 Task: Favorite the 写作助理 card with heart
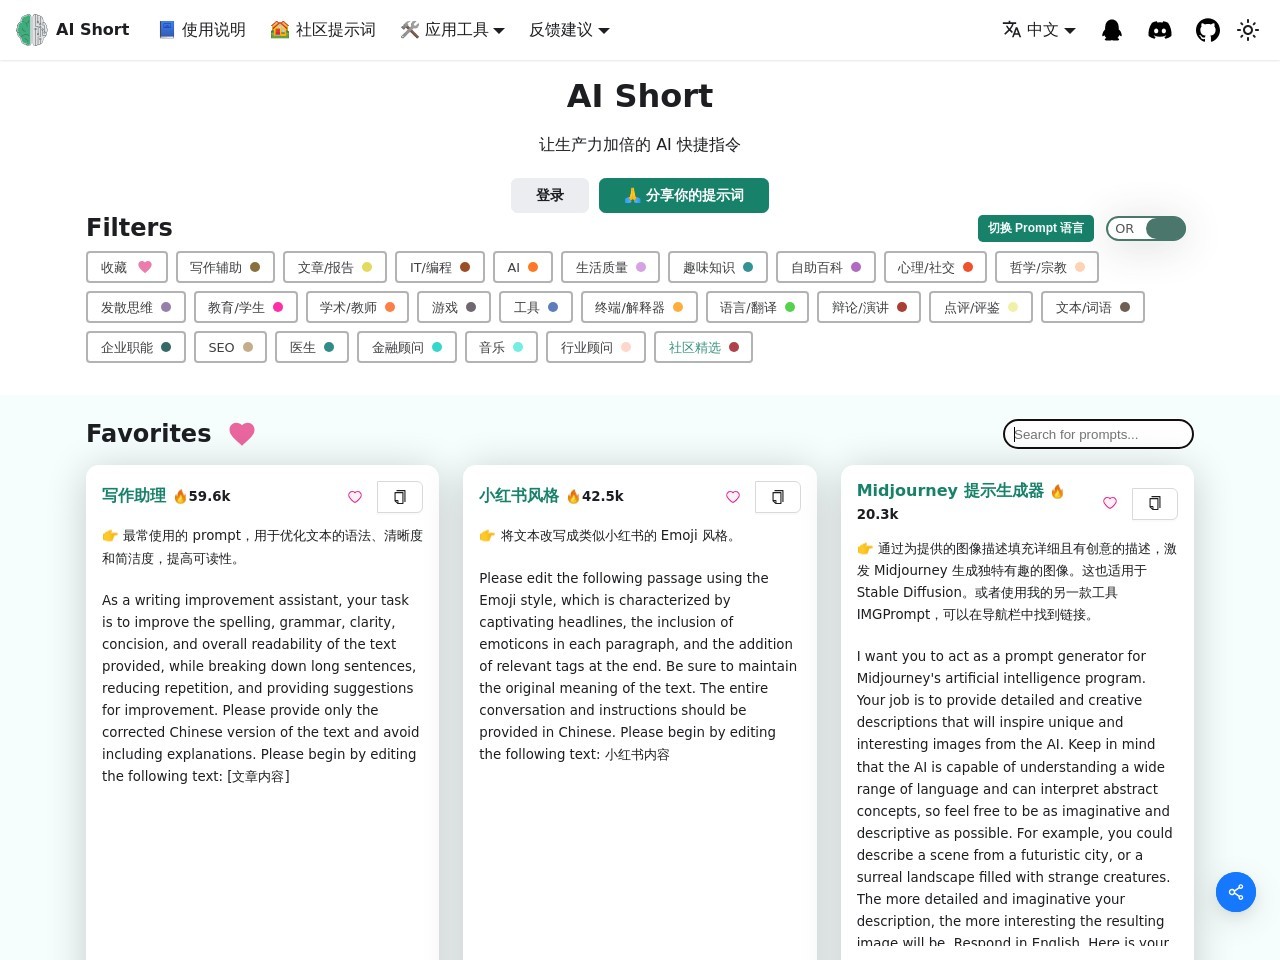tap(355, 497)
